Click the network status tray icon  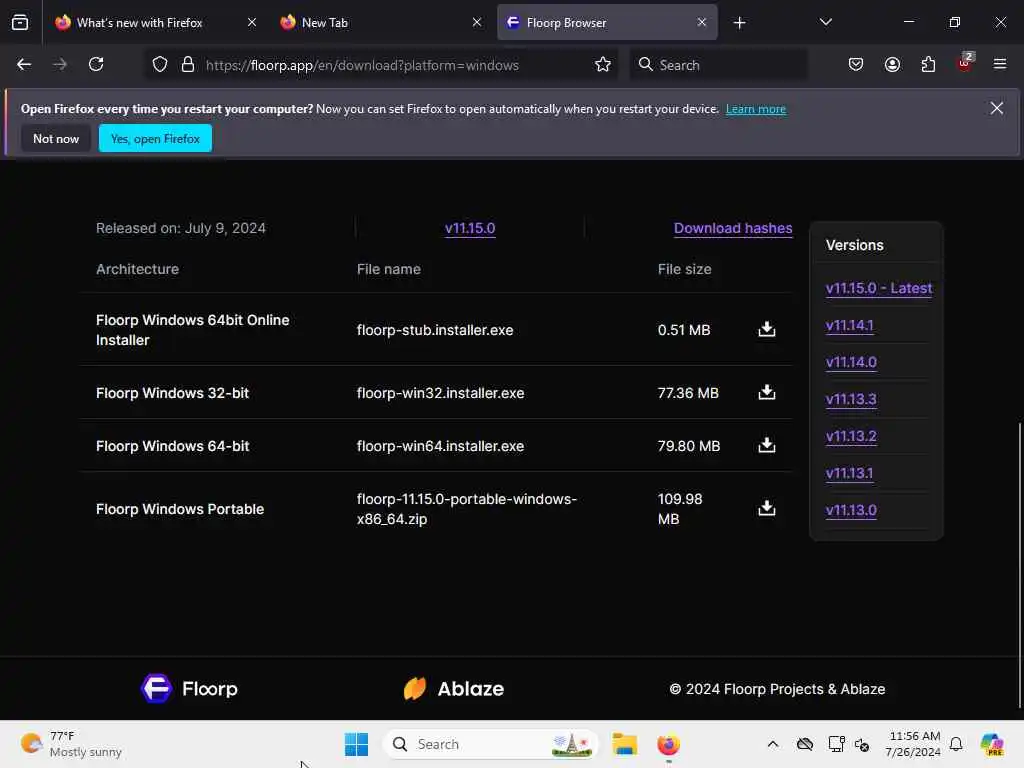(836, 744)
